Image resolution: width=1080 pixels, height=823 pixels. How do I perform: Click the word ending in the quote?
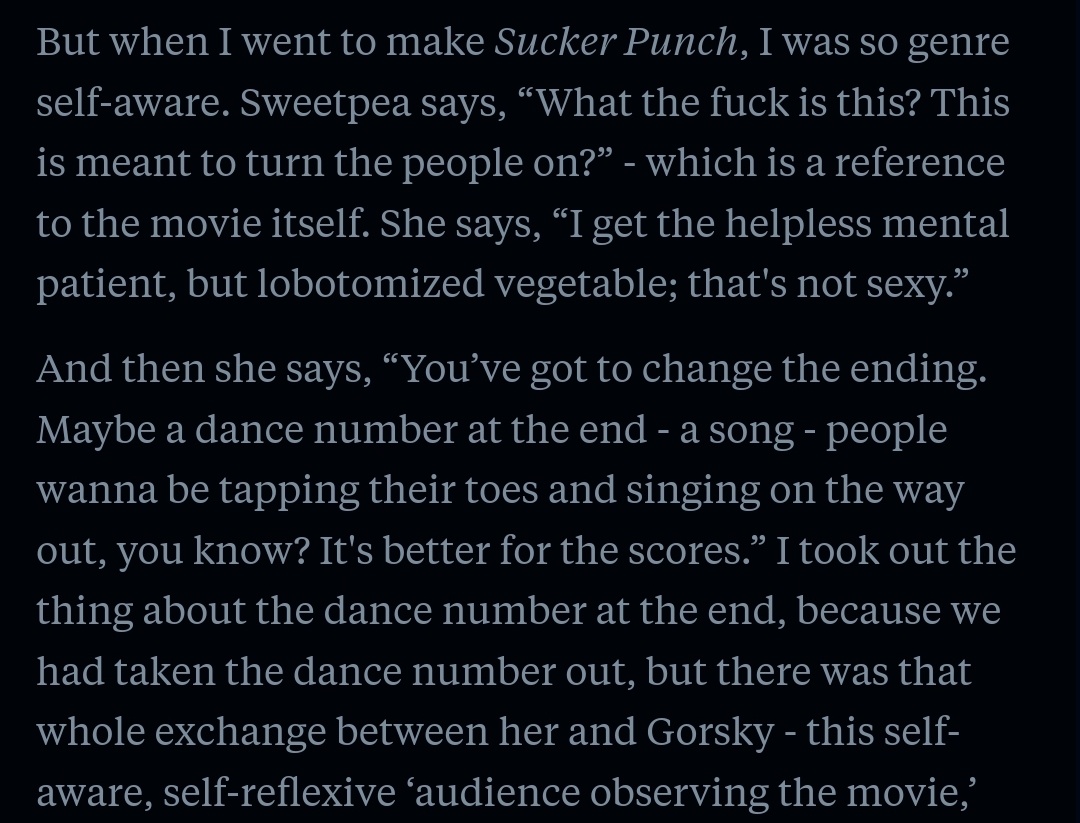point(917,371)
